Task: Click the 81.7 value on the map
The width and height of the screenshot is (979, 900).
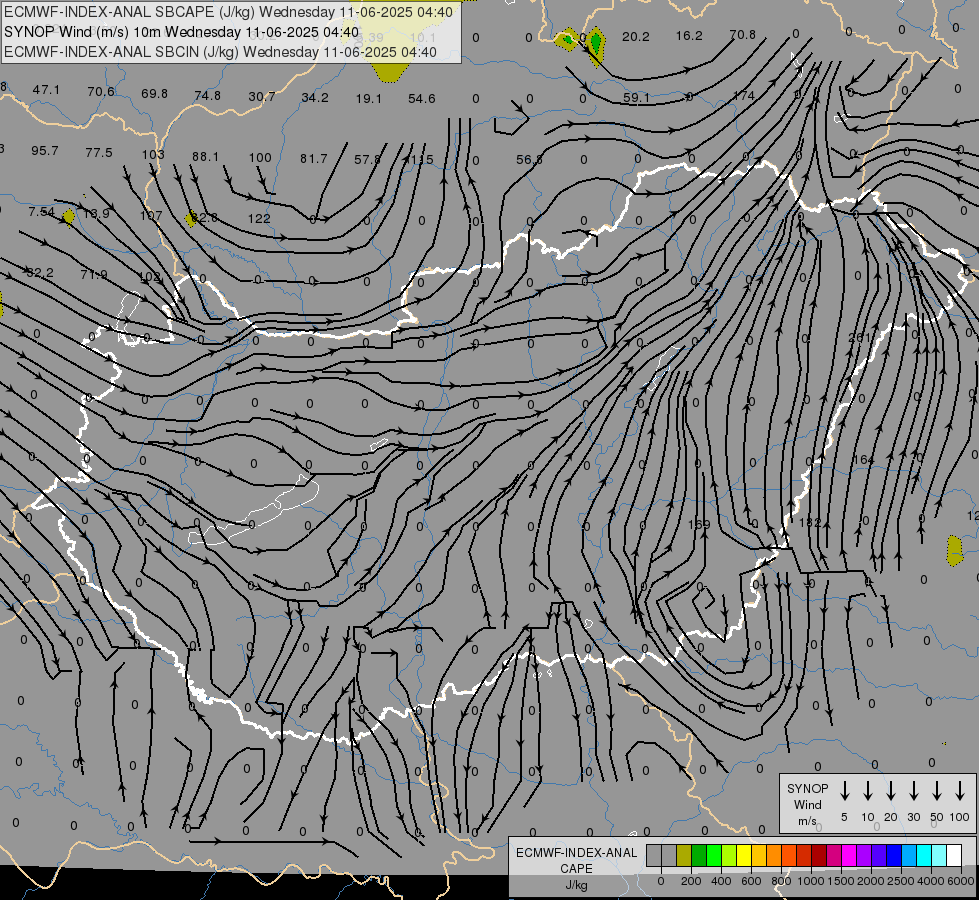Action: point(313,159)
